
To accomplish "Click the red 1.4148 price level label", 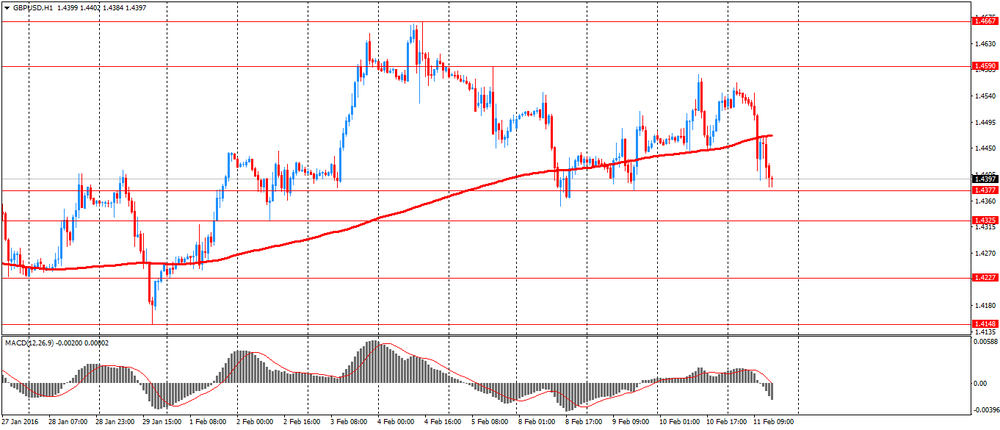I will click(x=985, y=324).
